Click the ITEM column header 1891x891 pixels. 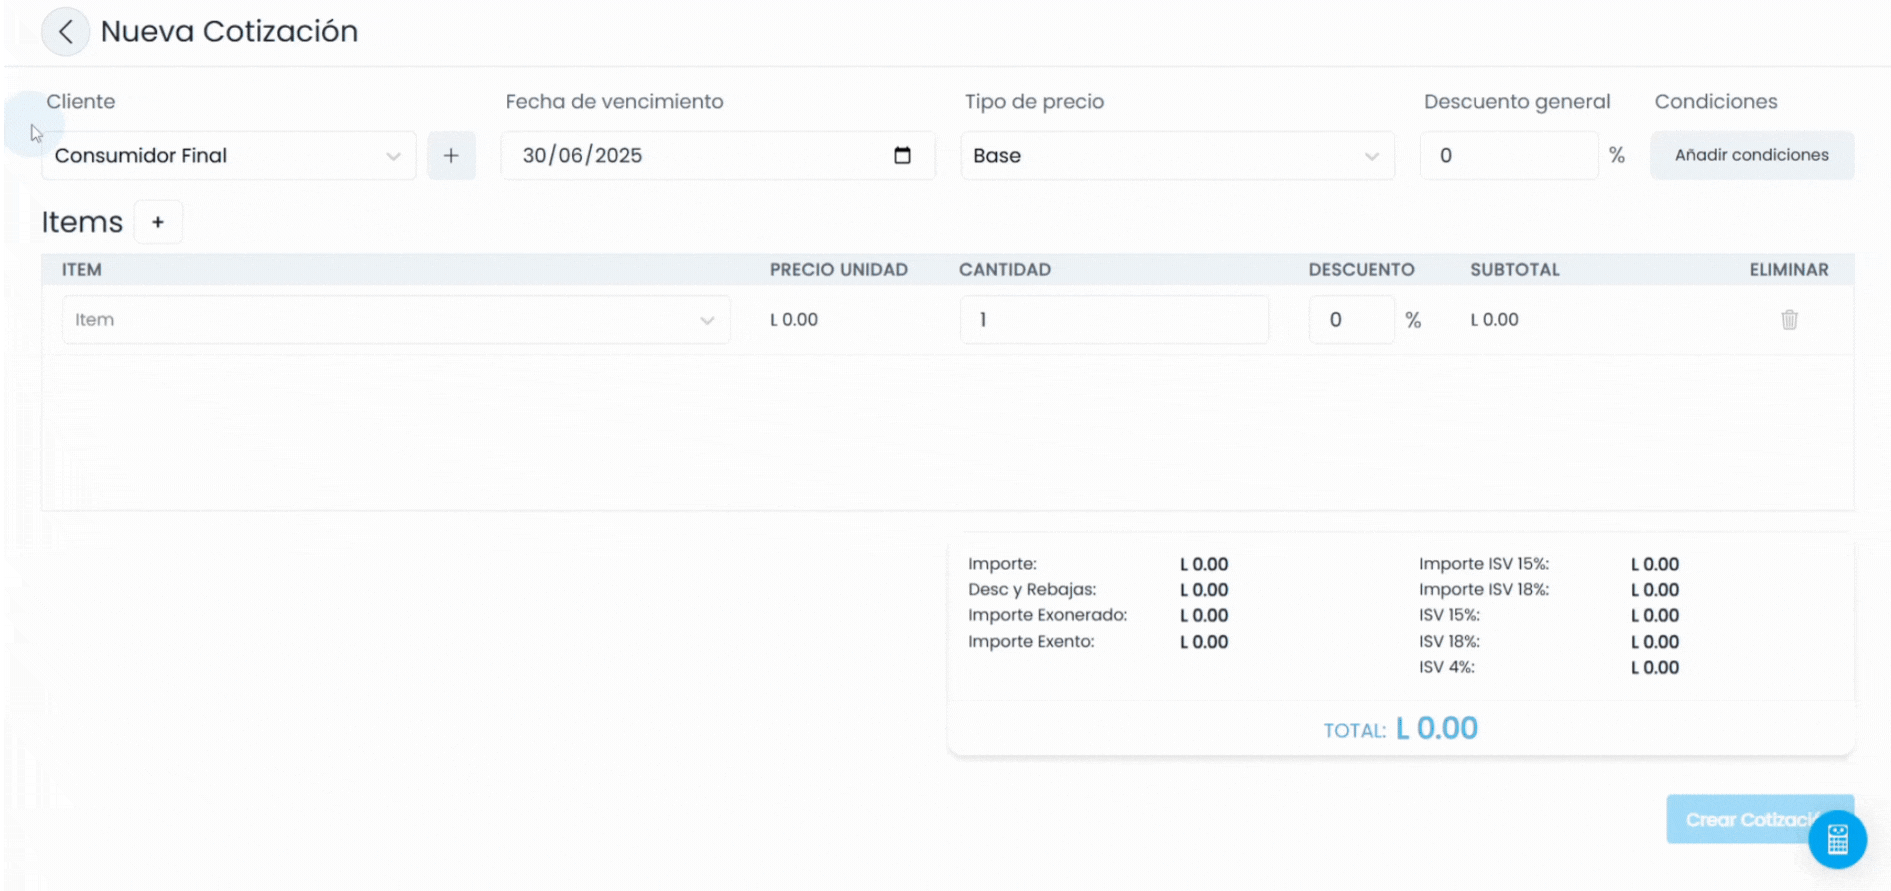81,270
